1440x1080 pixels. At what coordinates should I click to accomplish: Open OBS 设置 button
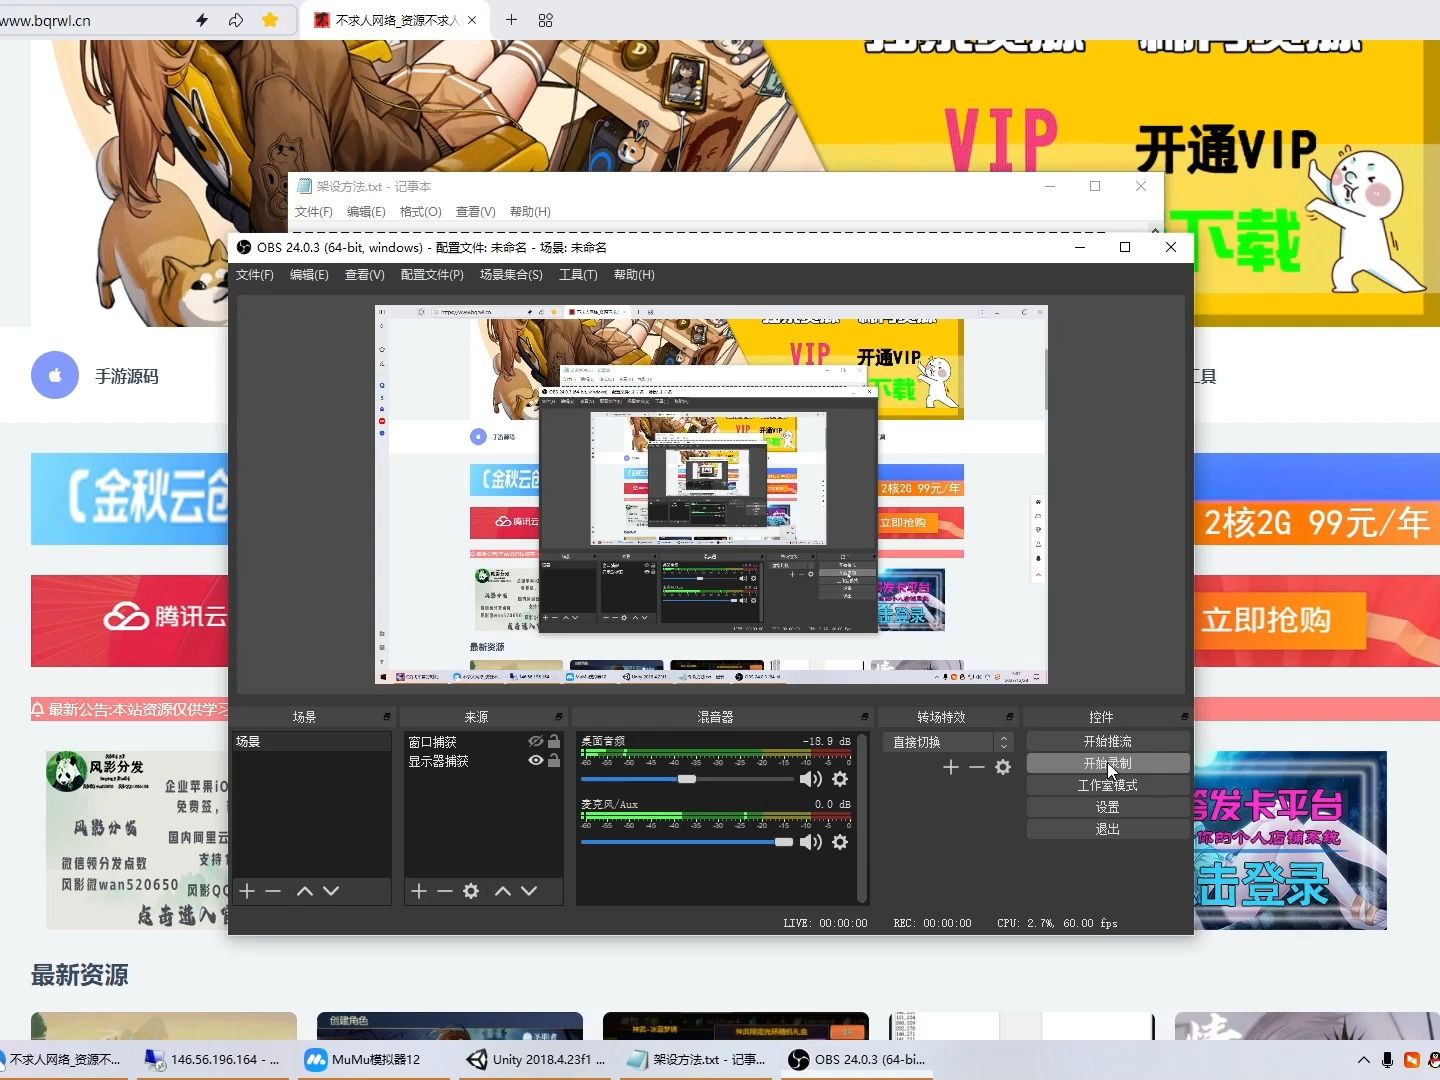[1108, 807]
